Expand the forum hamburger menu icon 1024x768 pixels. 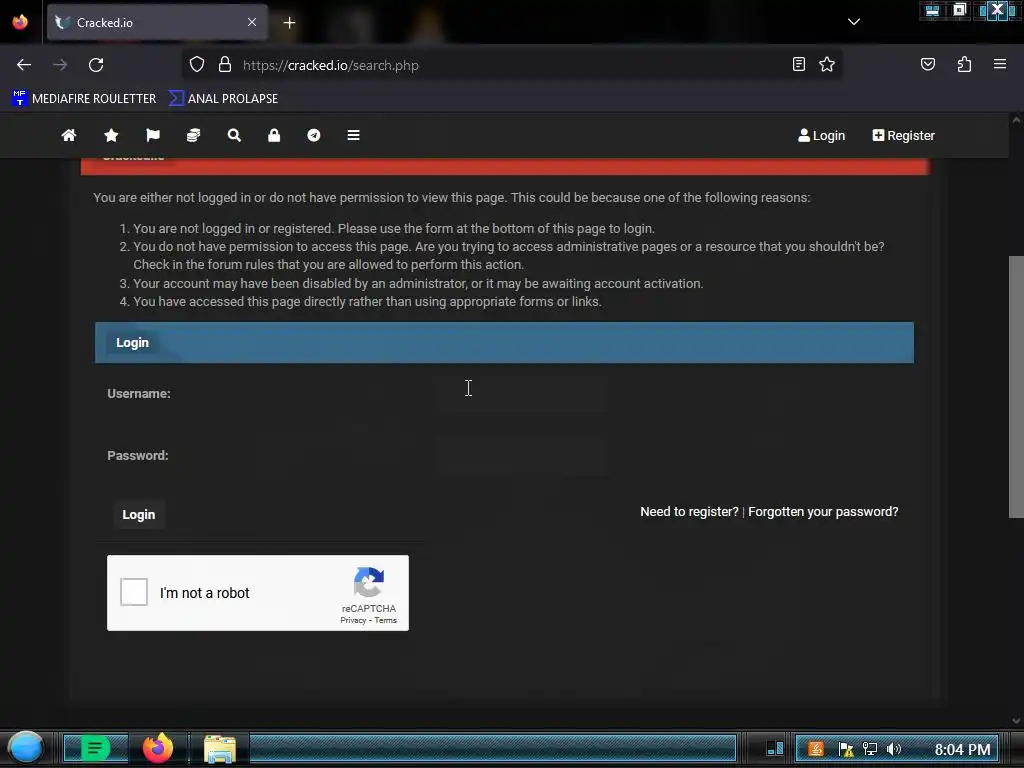[x=353, y=135]
